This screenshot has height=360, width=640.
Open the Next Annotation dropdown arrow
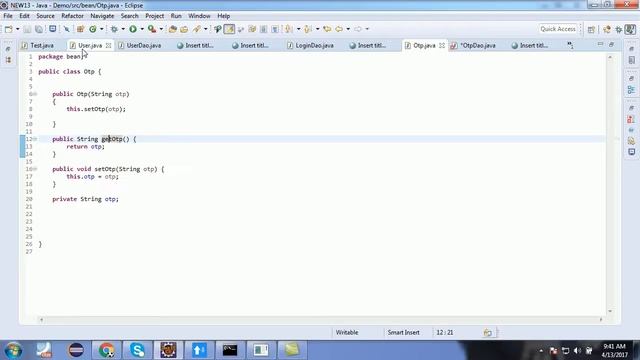(x=298, y=29)
